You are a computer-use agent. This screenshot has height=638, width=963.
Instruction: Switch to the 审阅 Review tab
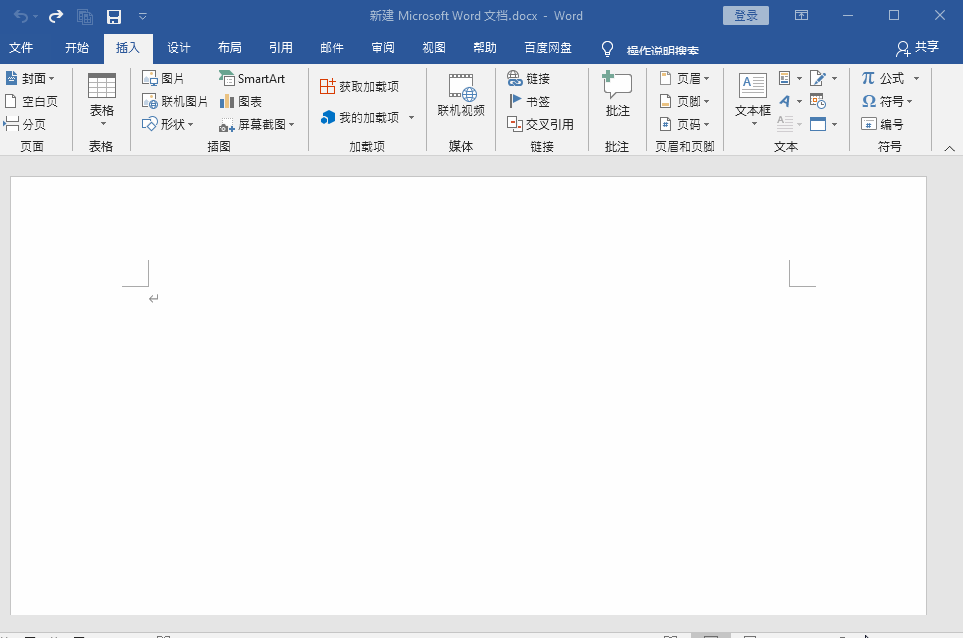(x=383, y=48)
